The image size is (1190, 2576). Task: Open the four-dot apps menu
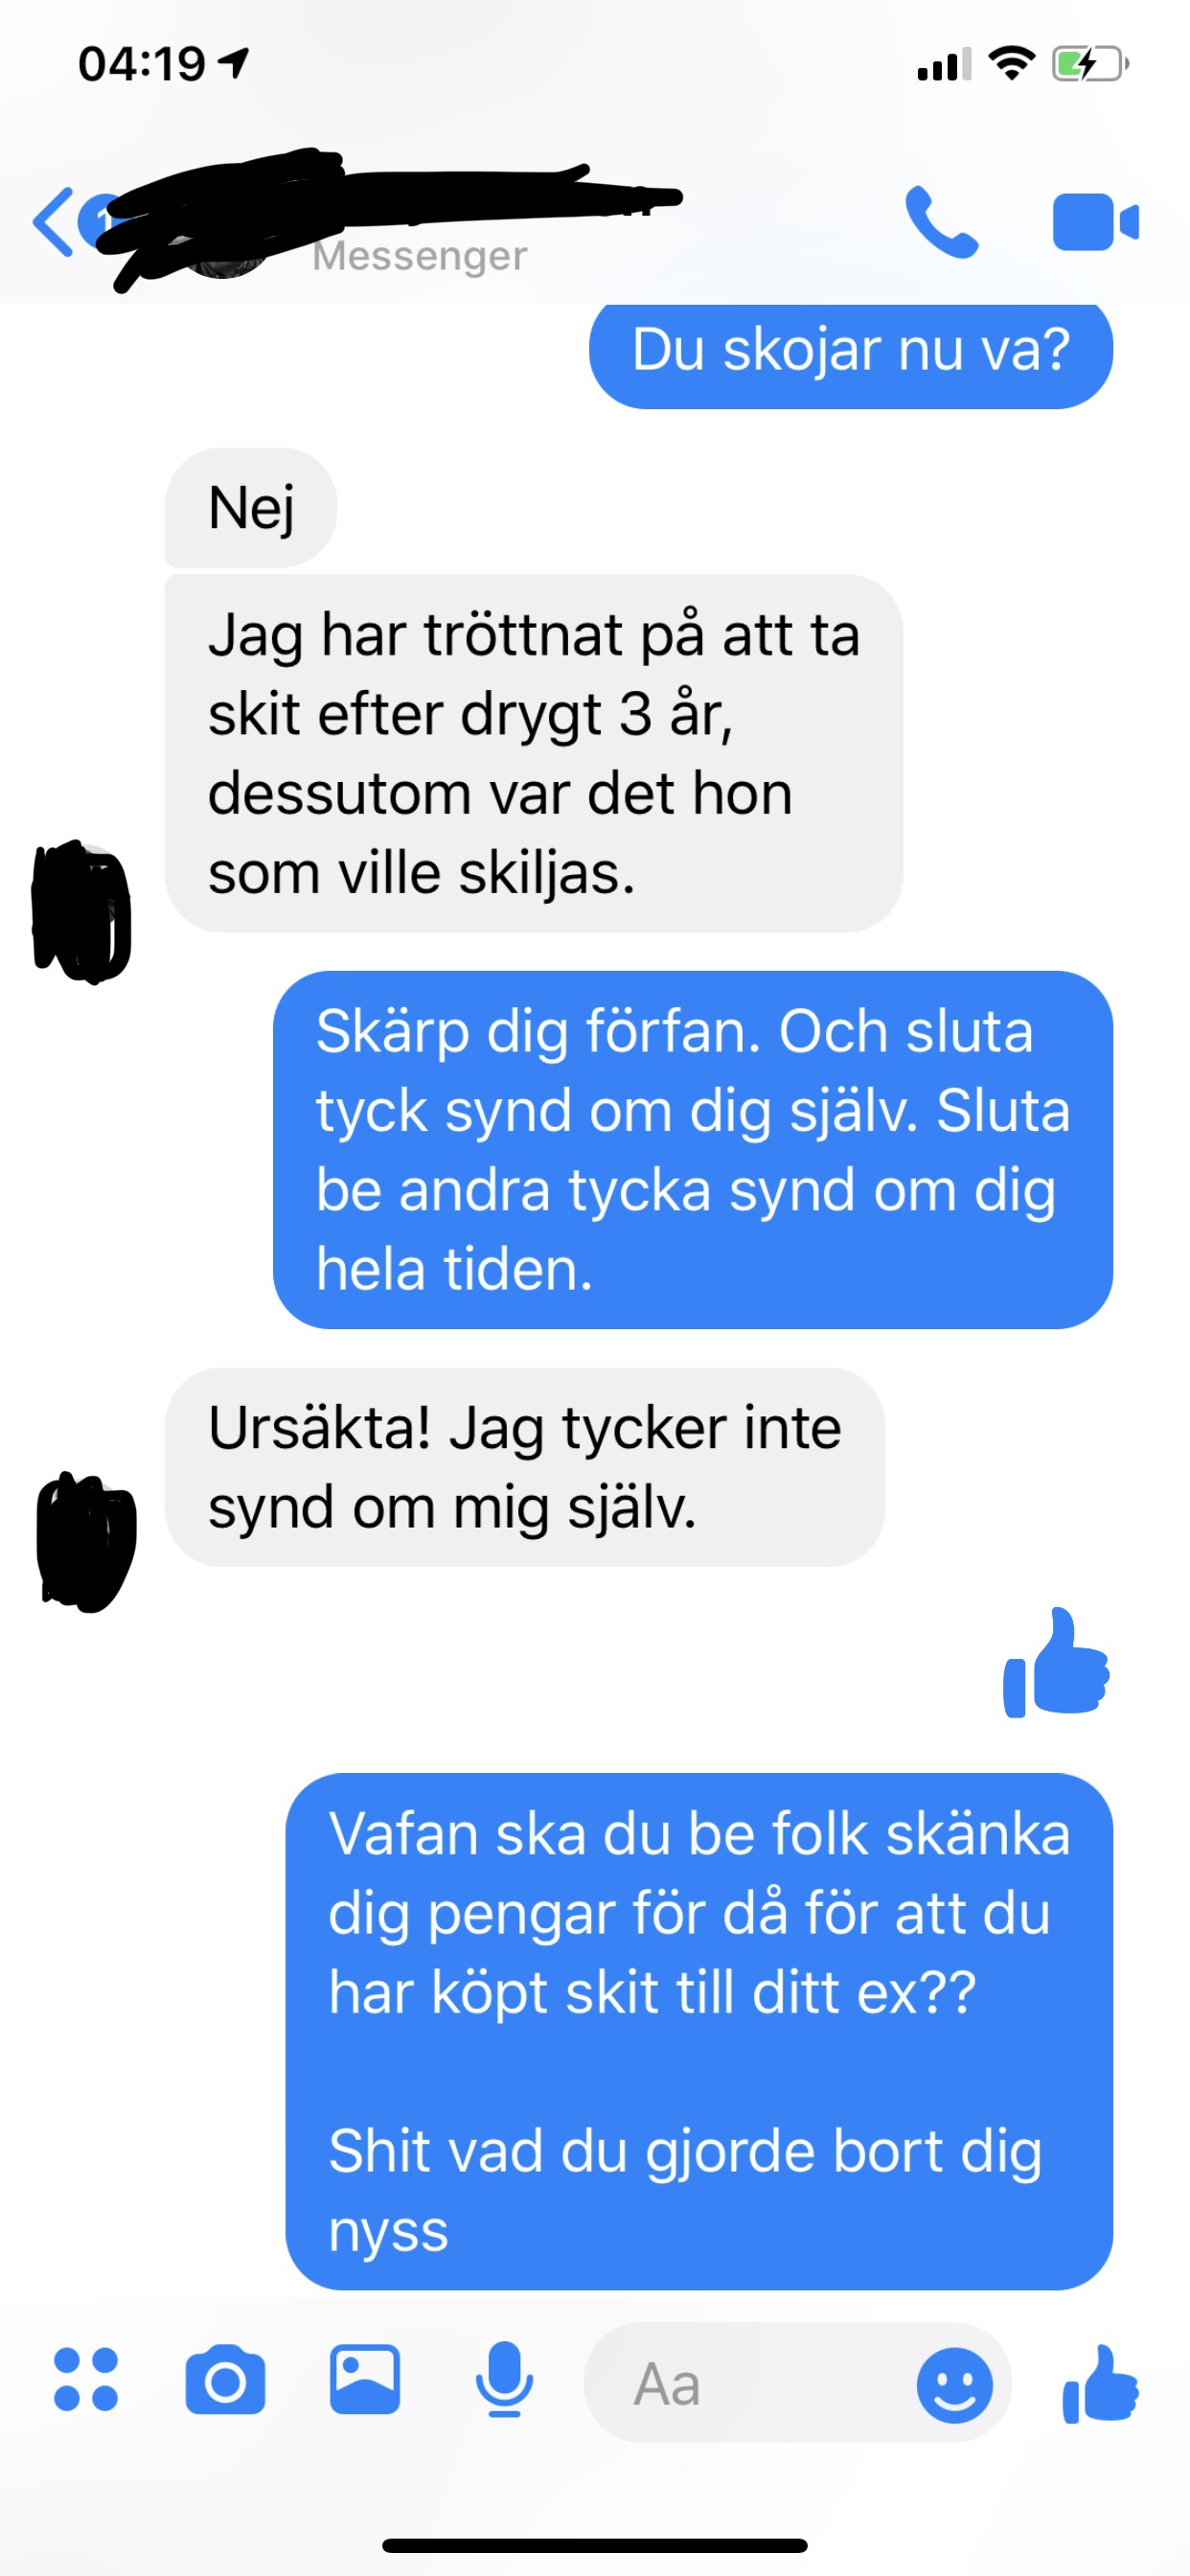(86, 2379)
